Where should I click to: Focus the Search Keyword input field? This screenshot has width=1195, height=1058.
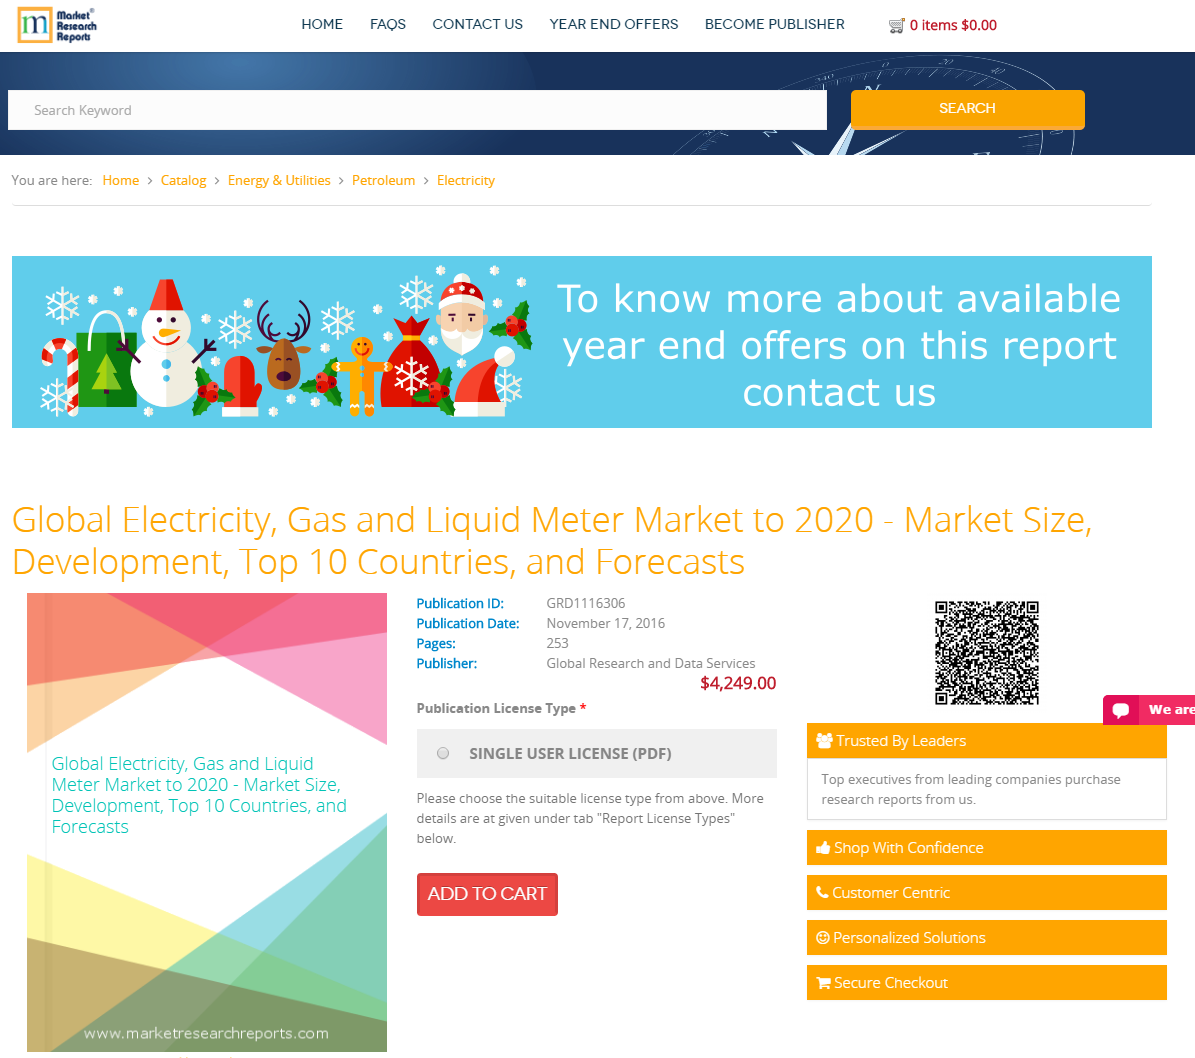click(x=417, y=110)
